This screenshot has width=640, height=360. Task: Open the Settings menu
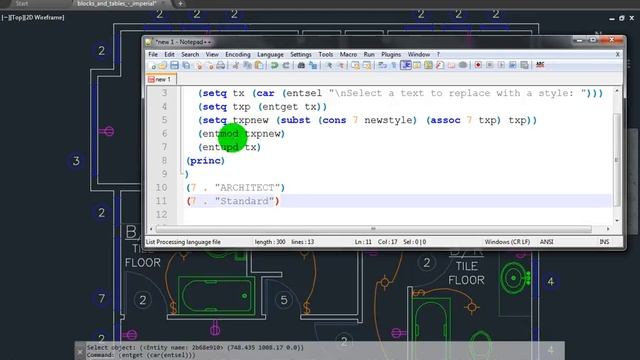pyautogui.click(x=301, y=54)
